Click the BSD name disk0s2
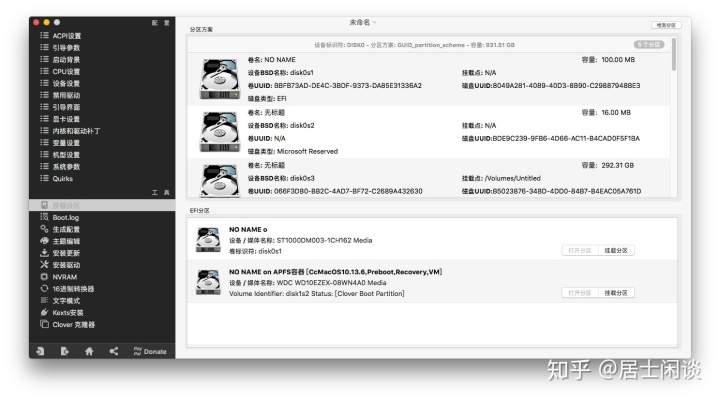720x400 pixels. (x=302, y=125)
